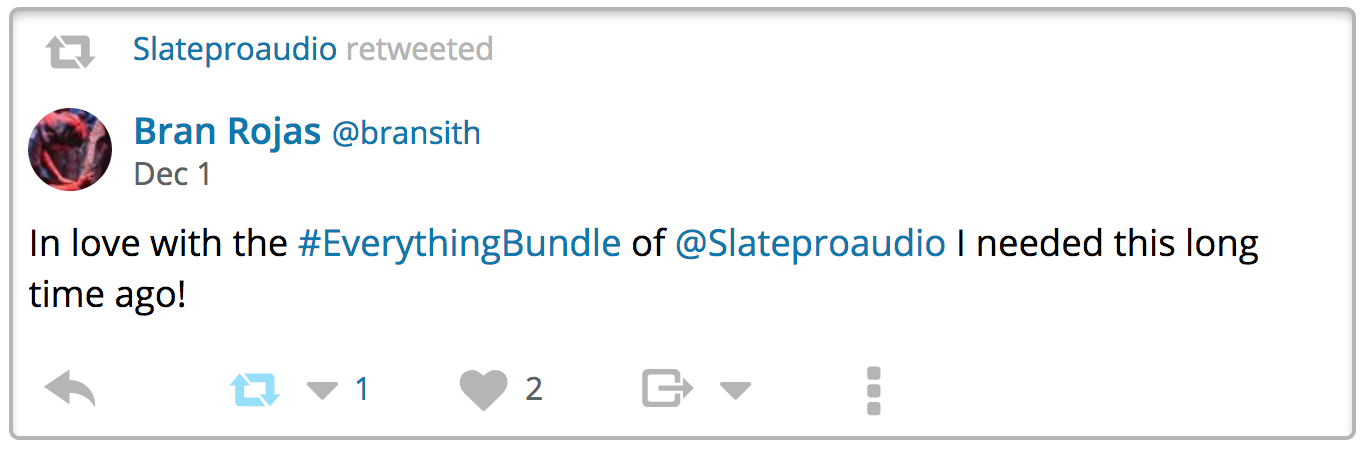This screenshot has height=452, width=1368.
Task: Click the reply arrow icon
Action: (x=70, y=389)
